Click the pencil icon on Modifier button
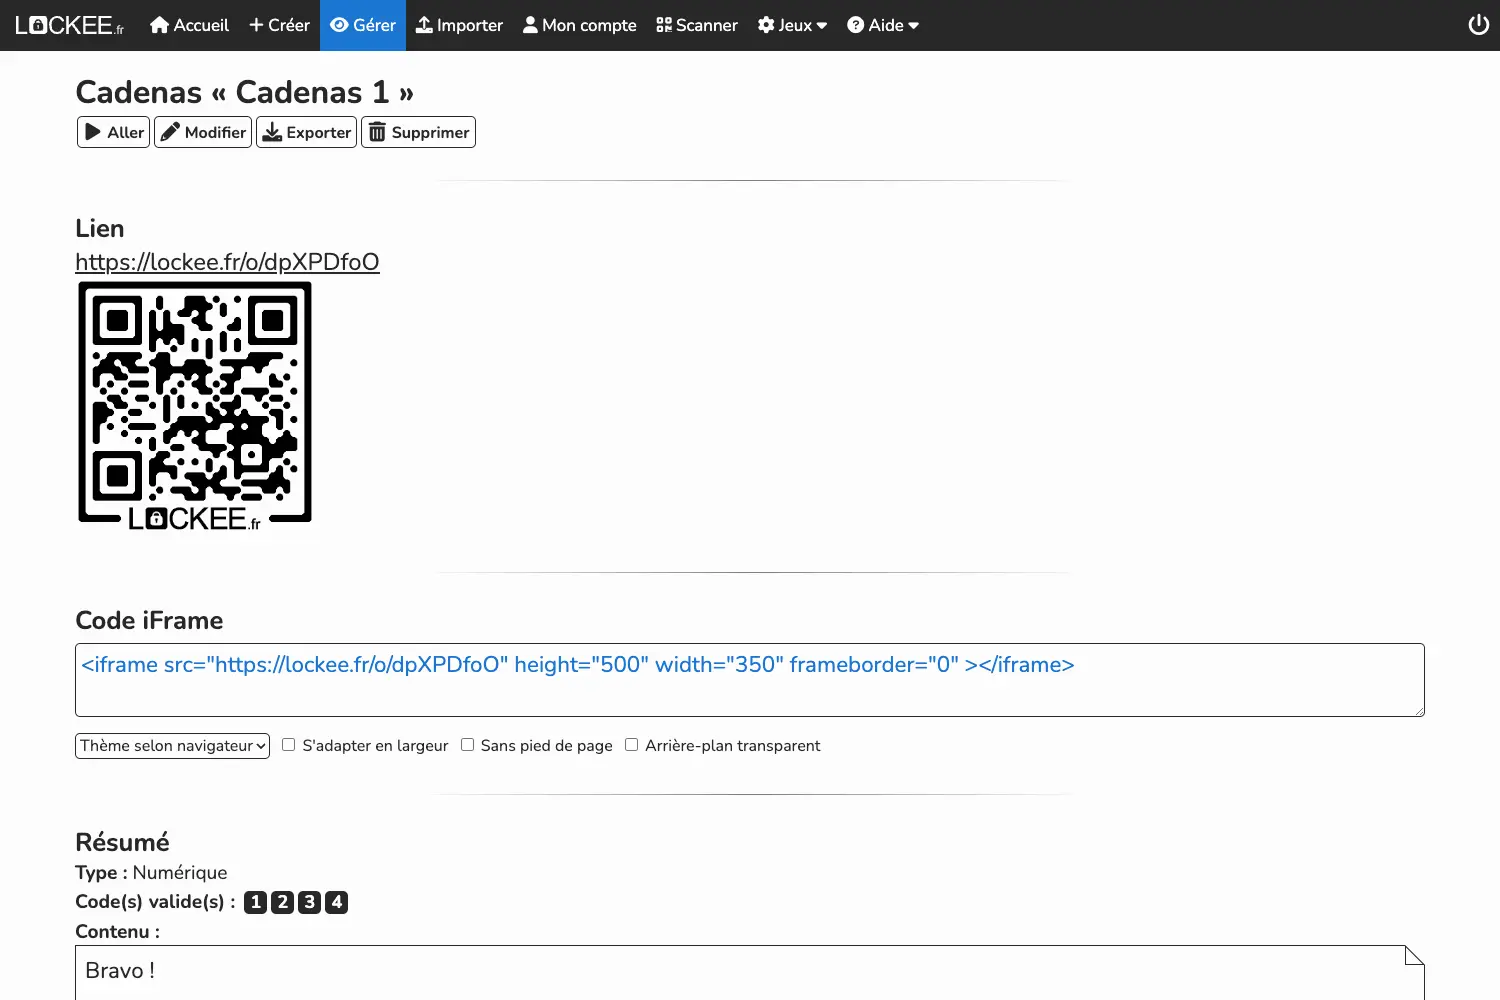1500x1000 pixels. (x=171, y=132)
